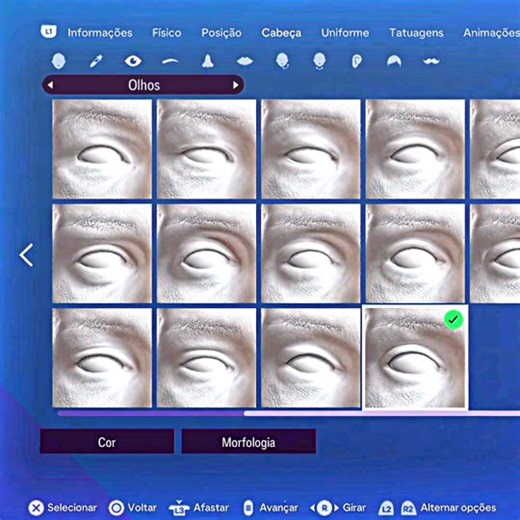Choose fourth eye thumbnail in top row

click(415, 149)
